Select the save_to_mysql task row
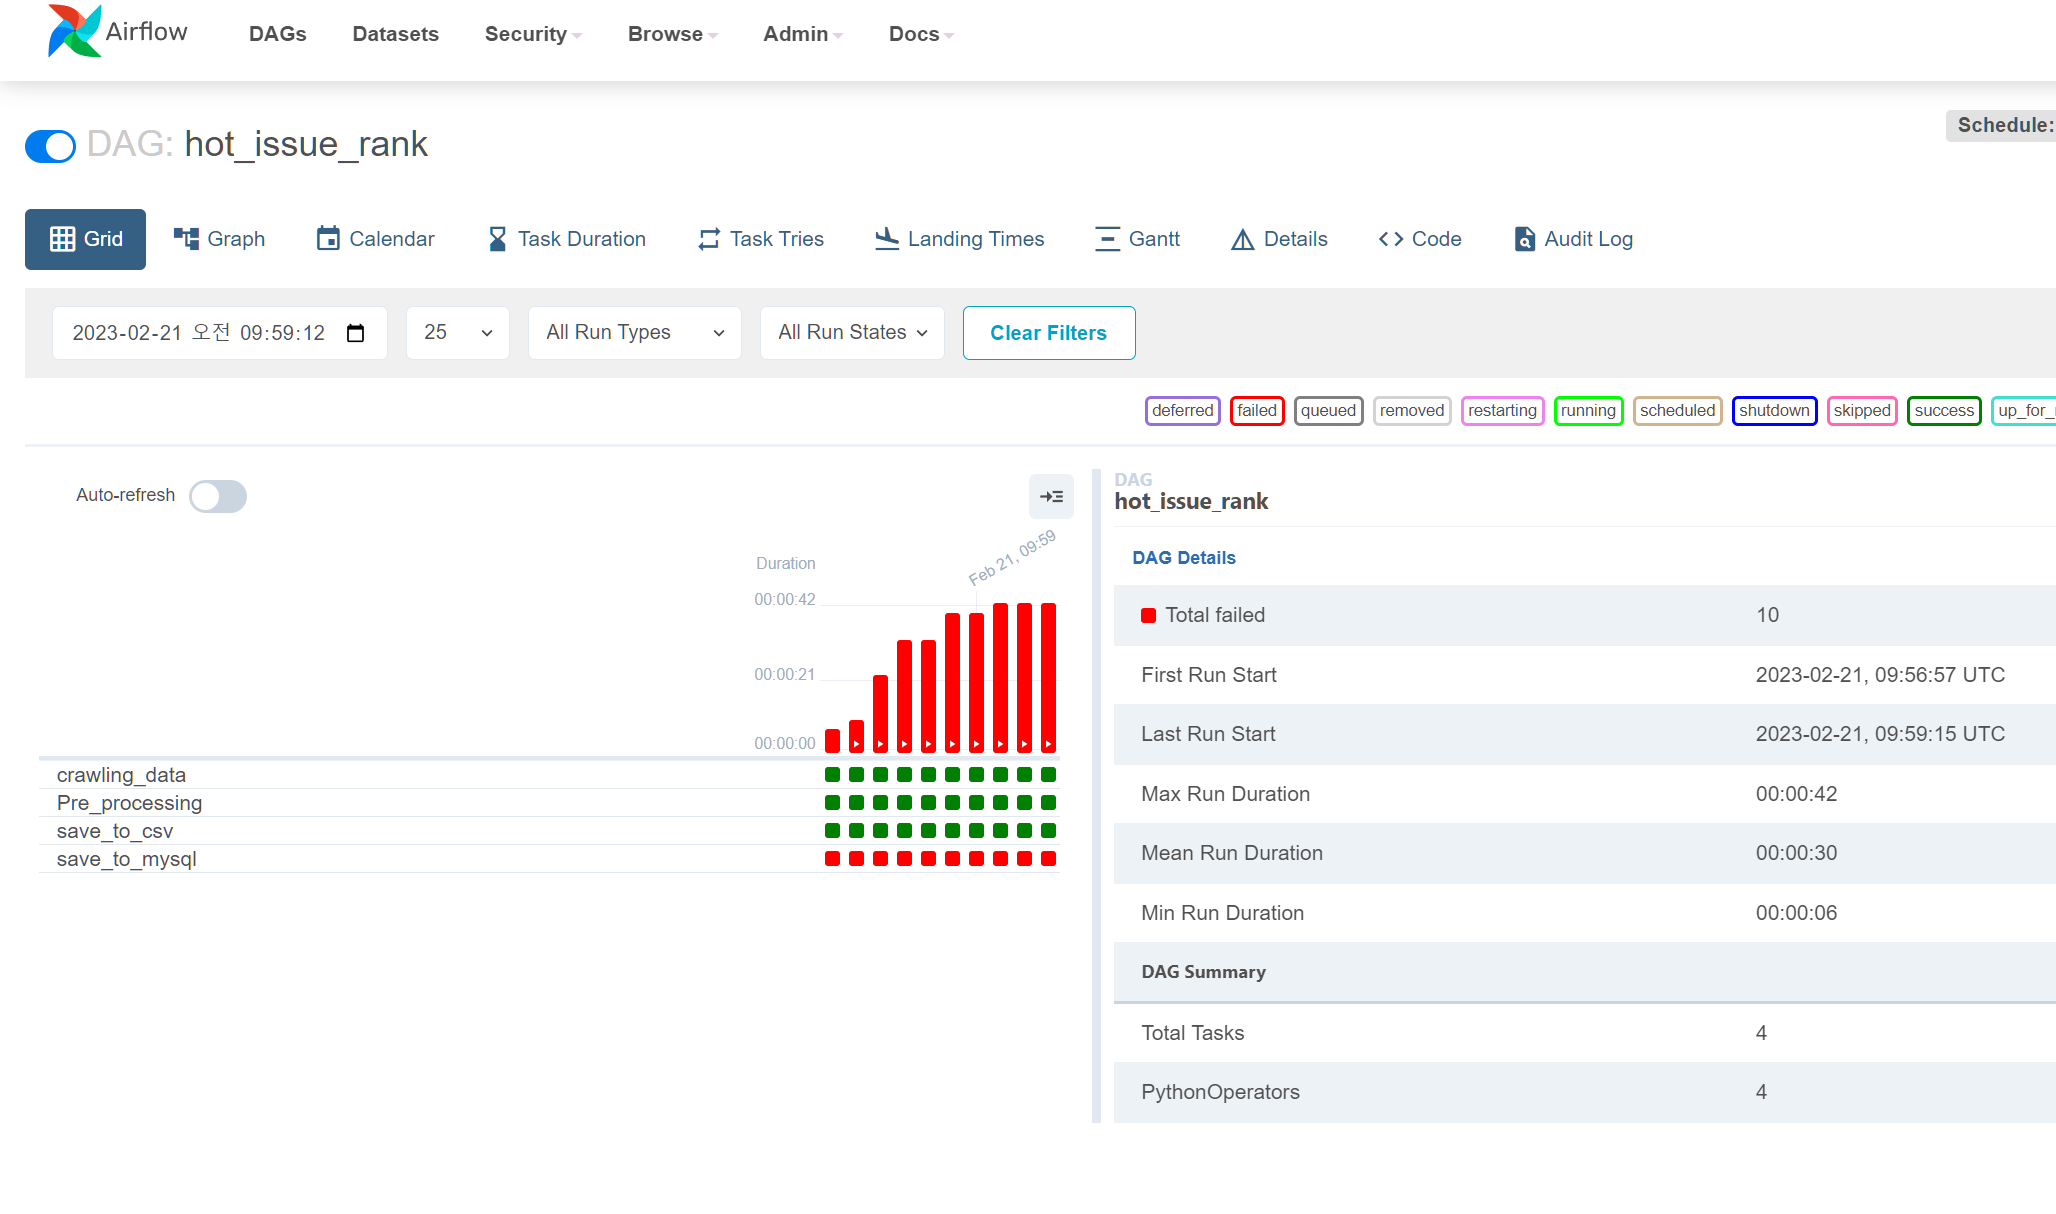This screenshot has width=2056, height=1214. (x=127, y=859)
